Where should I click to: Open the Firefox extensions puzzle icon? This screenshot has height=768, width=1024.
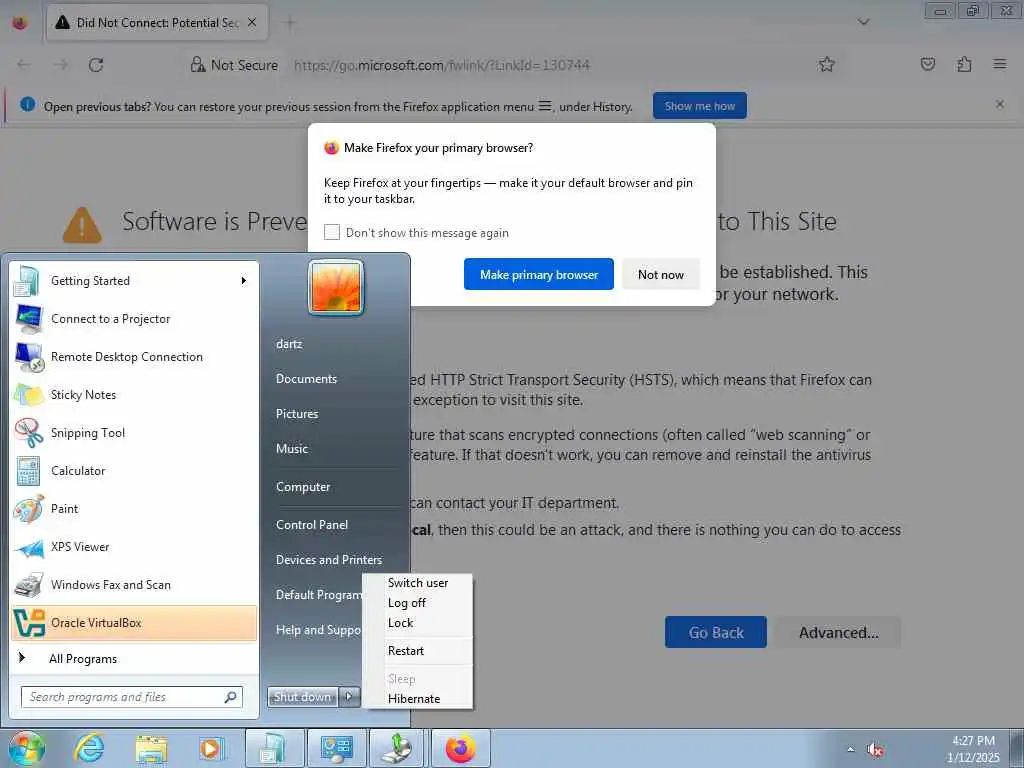pos(964,64)
